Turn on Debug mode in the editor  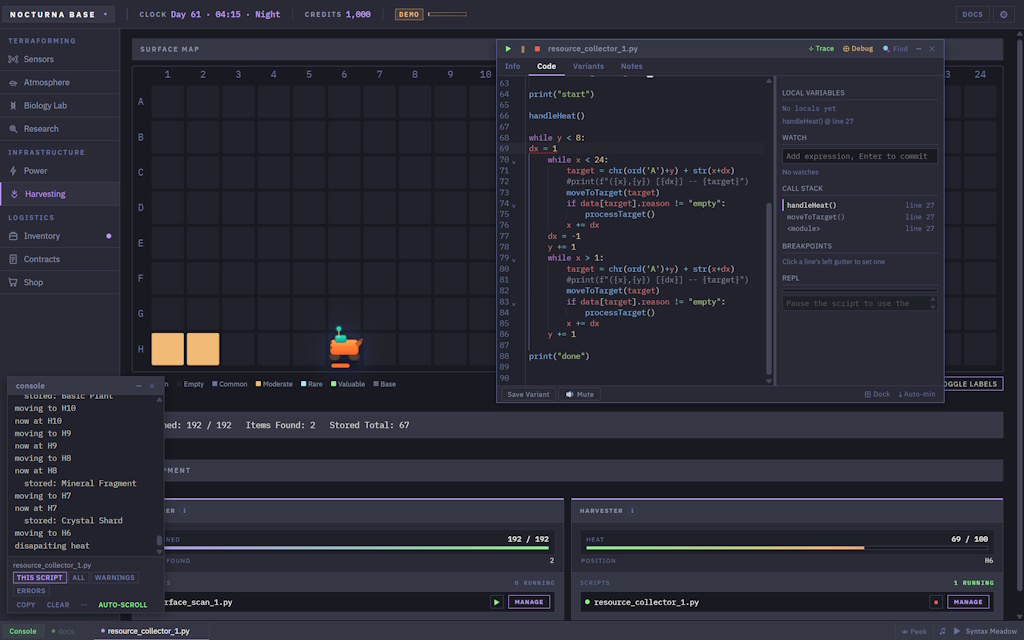(857, 49)
